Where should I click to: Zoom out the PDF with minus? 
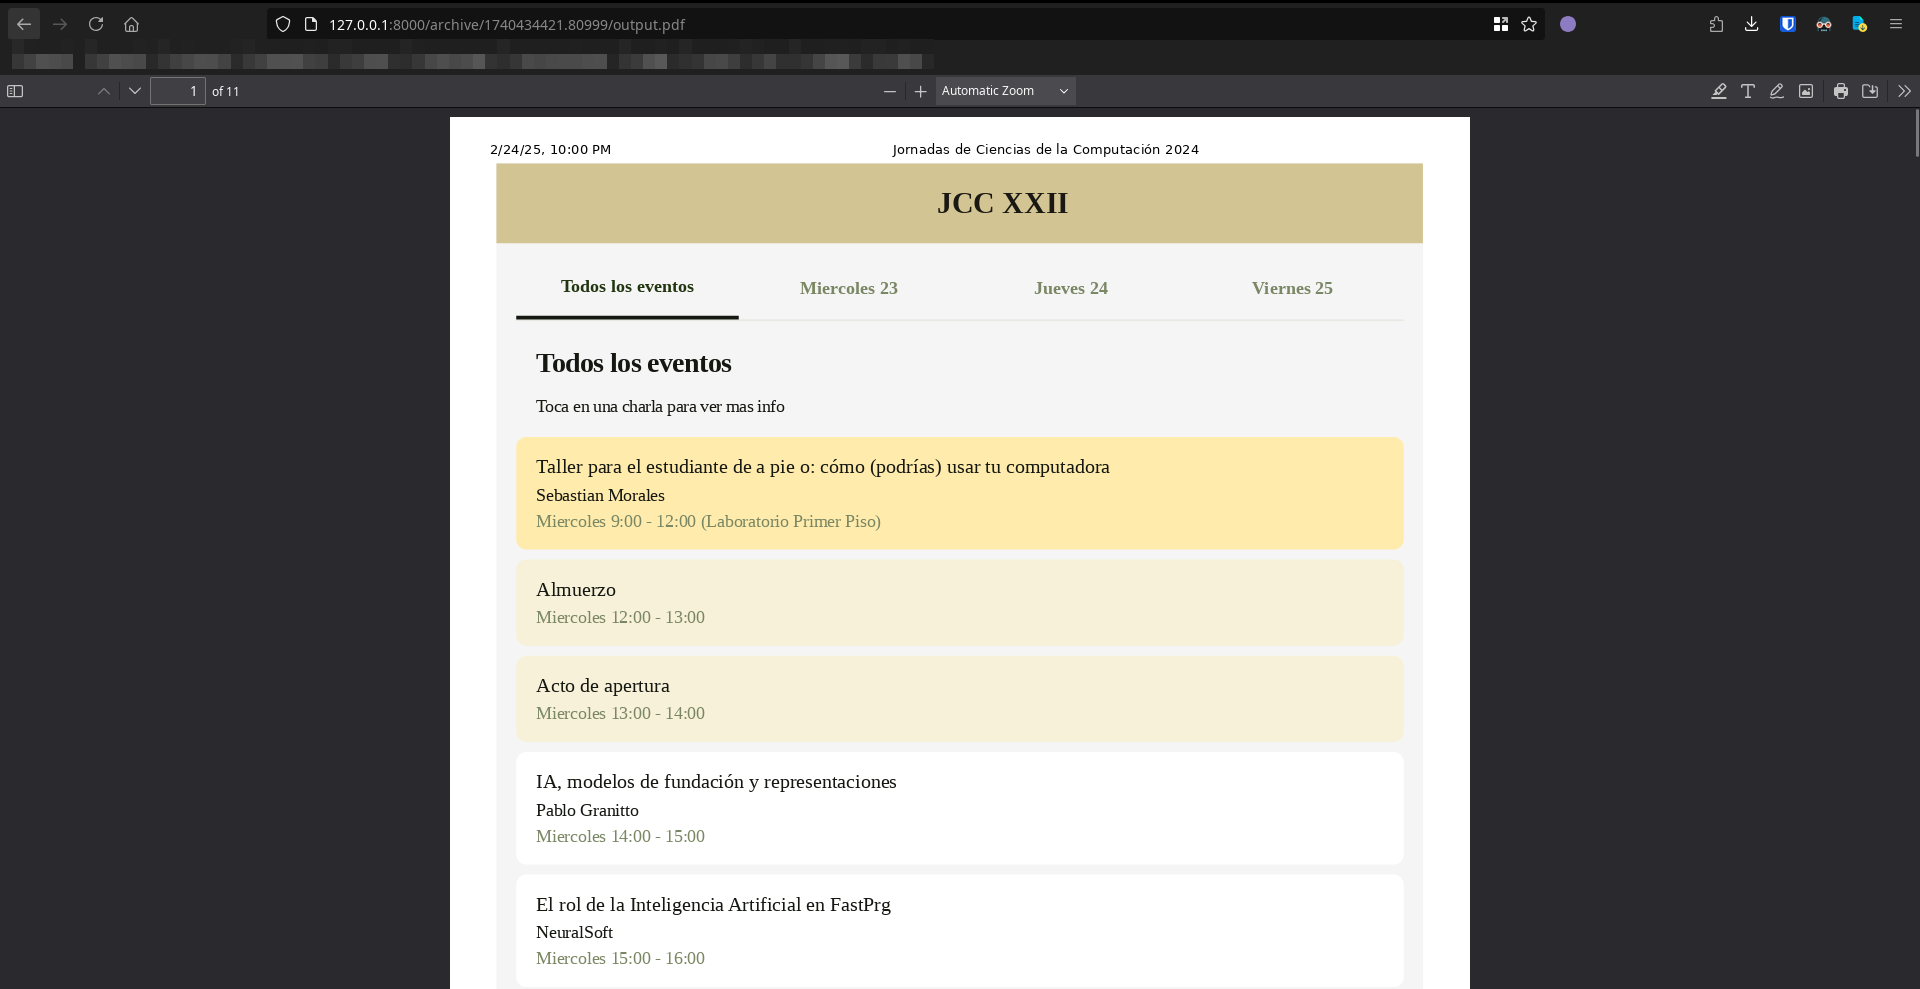pos(890,91)
